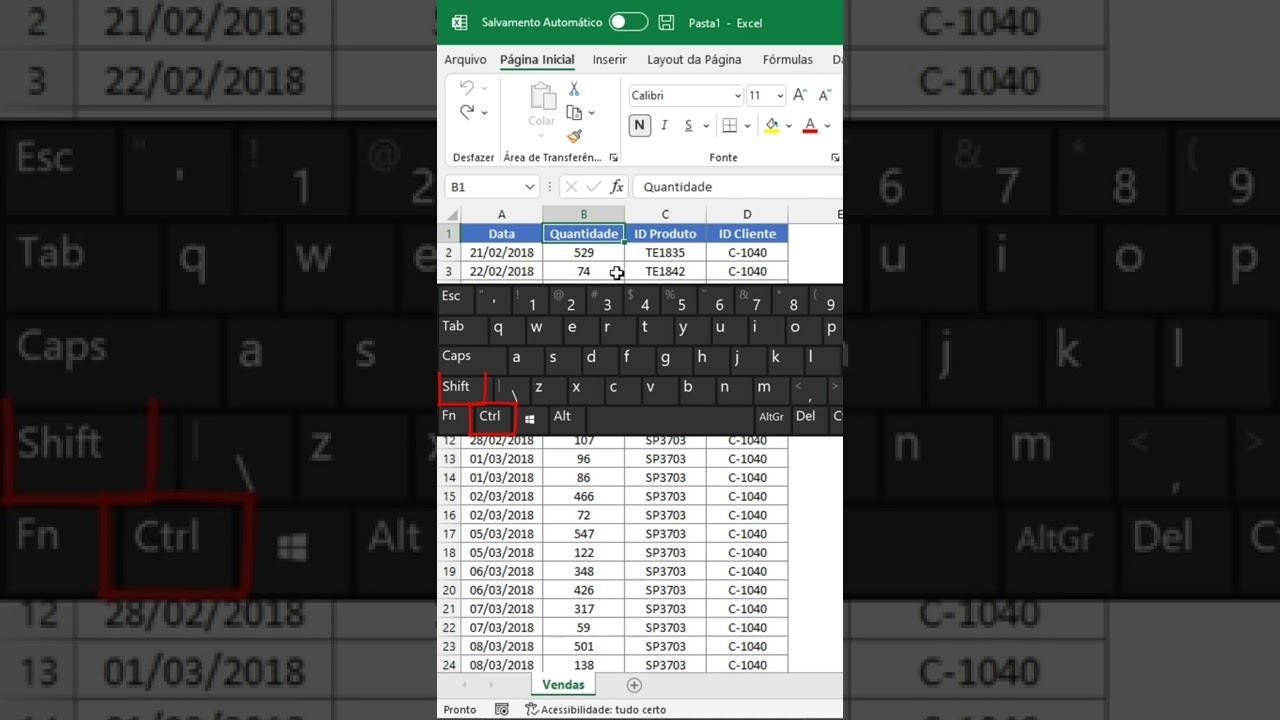Click the Borders grid icon
1280x720 pixels.
(730, 125)
